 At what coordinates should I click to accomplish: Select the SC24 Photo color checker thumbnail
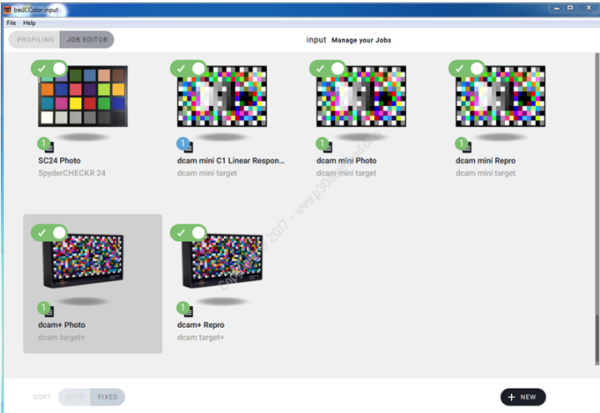83,96
